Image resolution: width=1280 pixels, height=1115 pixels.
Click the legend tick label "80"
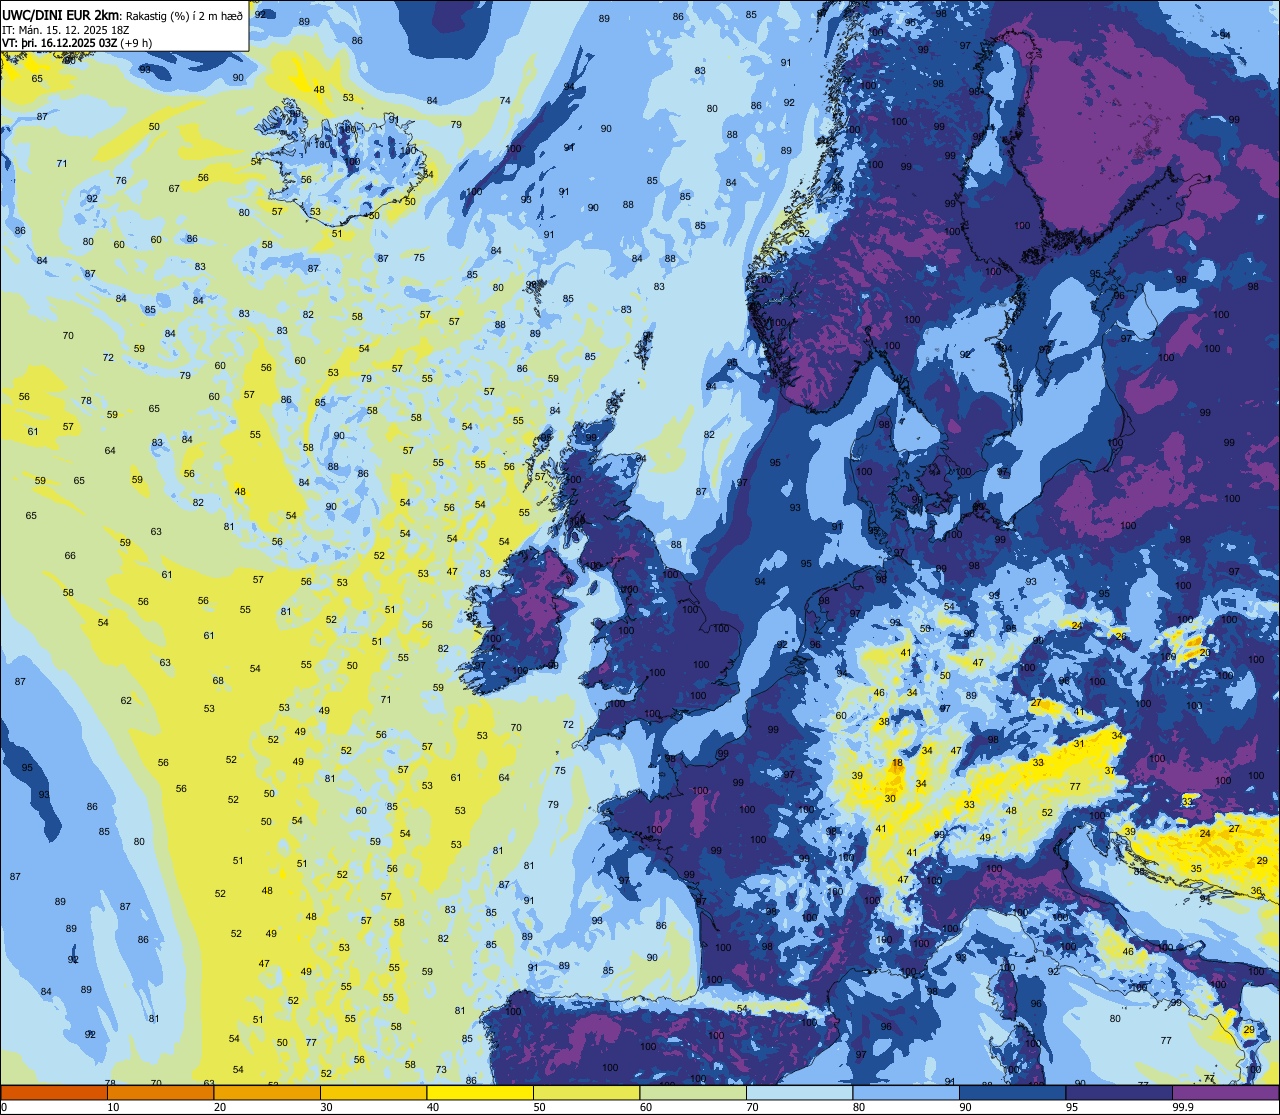(859, 1107)
